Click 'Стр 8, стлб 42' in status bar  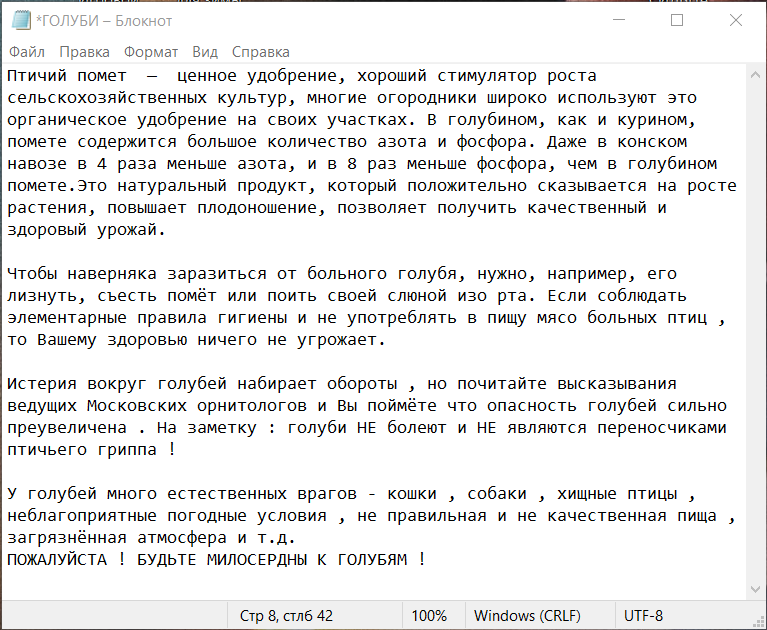286,615
